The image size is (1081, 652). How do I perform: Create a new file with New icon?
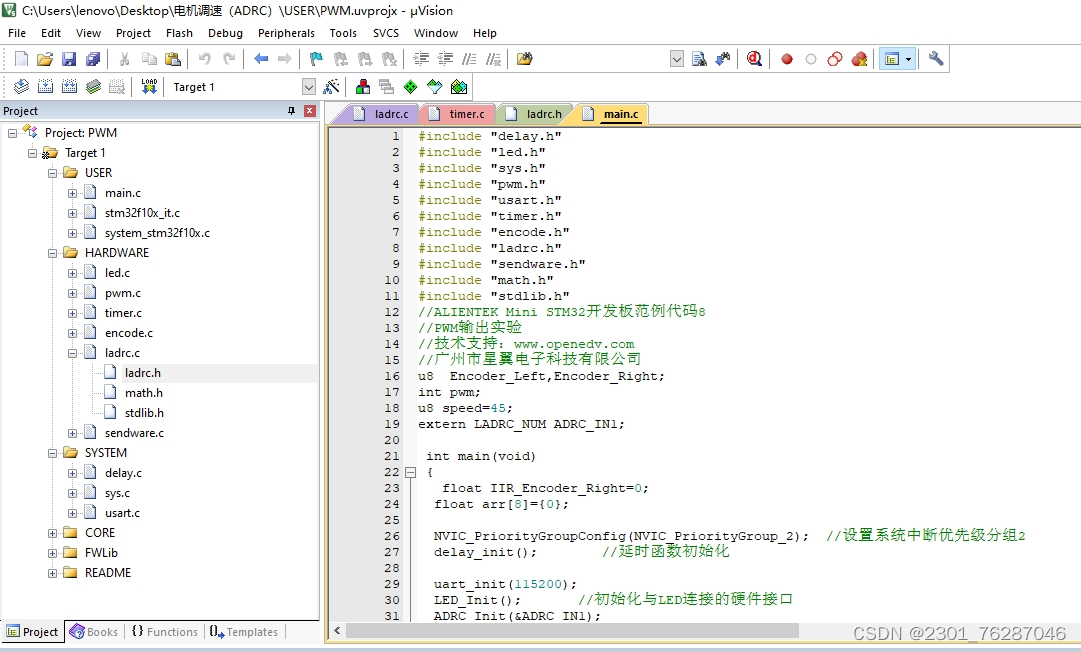pos(21,59)
